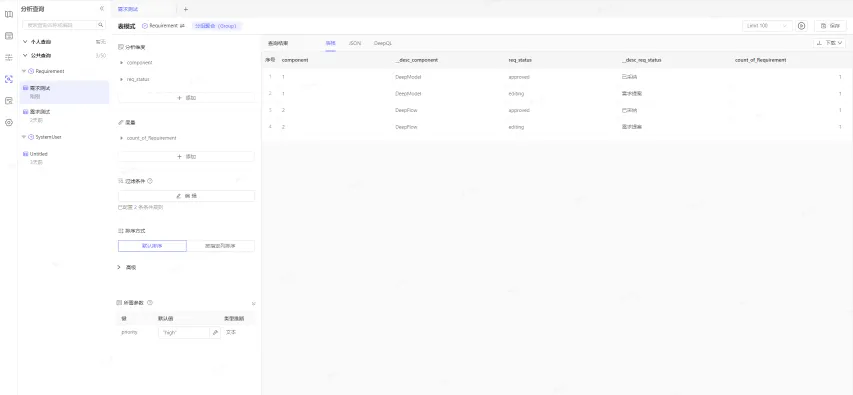853x395 pixels.
Task: Click the priority parameter key cell
Action: [x=129, y=332]
